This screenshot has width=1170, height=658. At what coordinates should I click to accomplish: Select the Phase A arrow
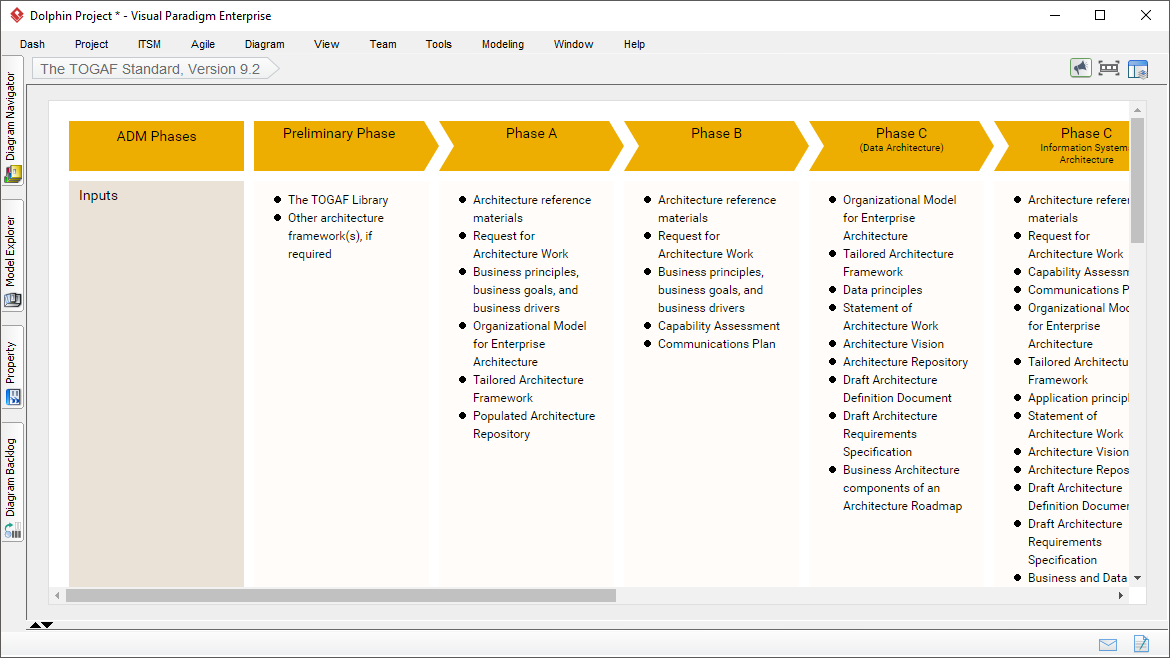click(x=531, y=146)
